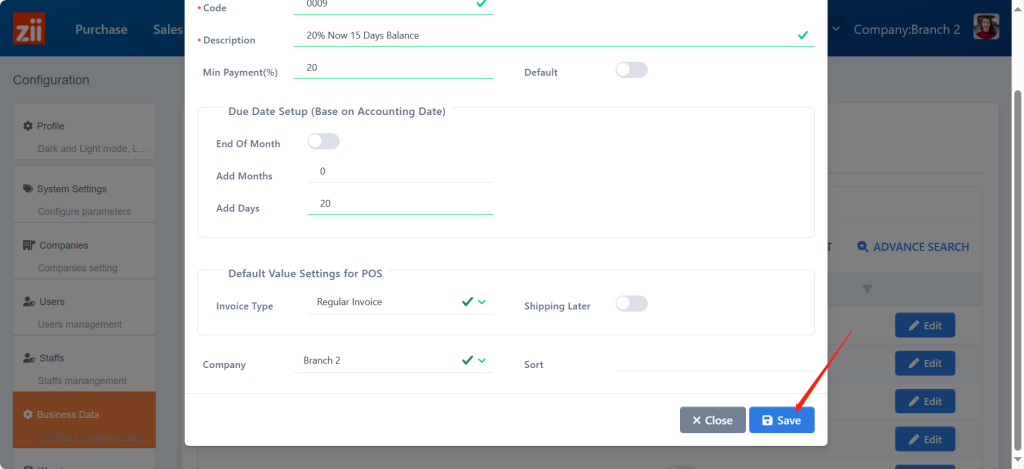The image size is (1024, 469).
Task: Click the Add Days input field
Action: tap(400, 203)
